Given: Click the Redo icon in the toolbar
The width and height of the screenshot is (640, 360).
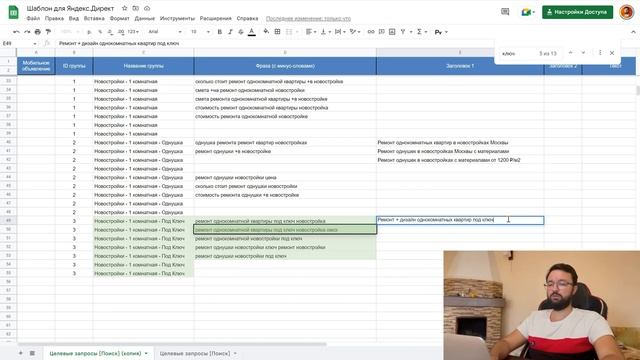Looking at the screenshot, I should [27, 32].
